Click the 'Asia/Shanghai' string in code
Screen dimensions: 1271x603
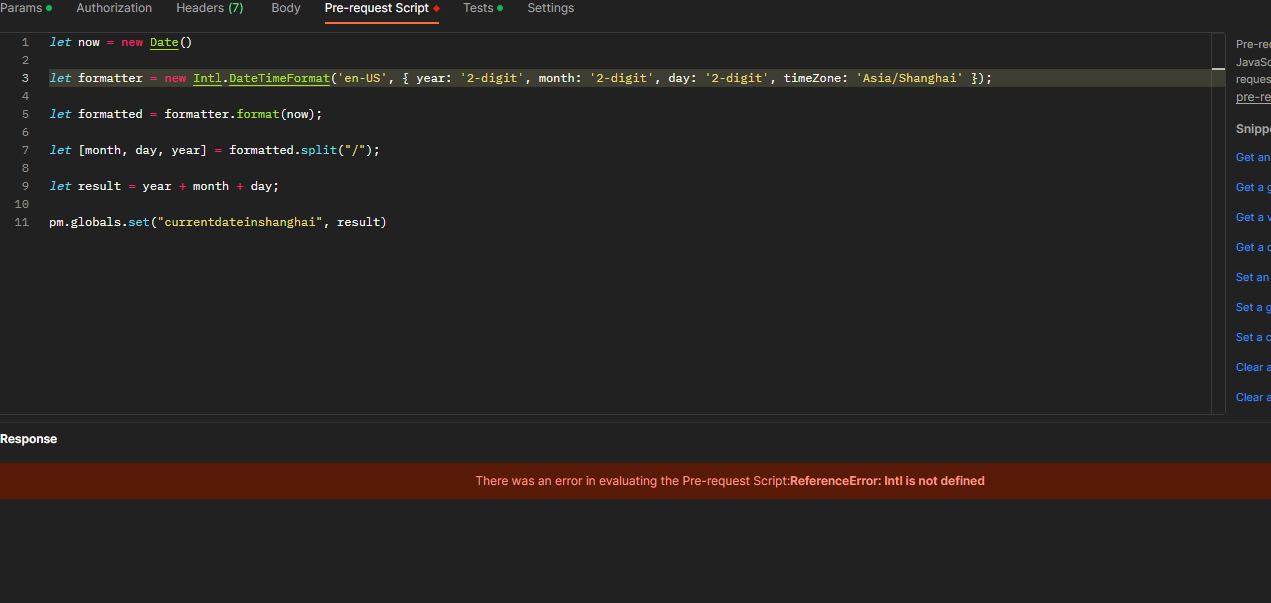pos(909,78)
